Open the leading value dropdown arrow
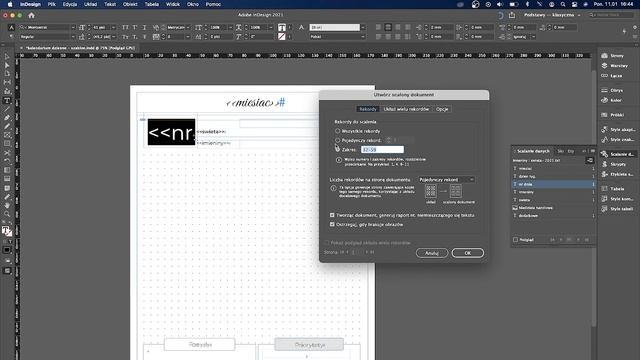 [x=113, y=37]
